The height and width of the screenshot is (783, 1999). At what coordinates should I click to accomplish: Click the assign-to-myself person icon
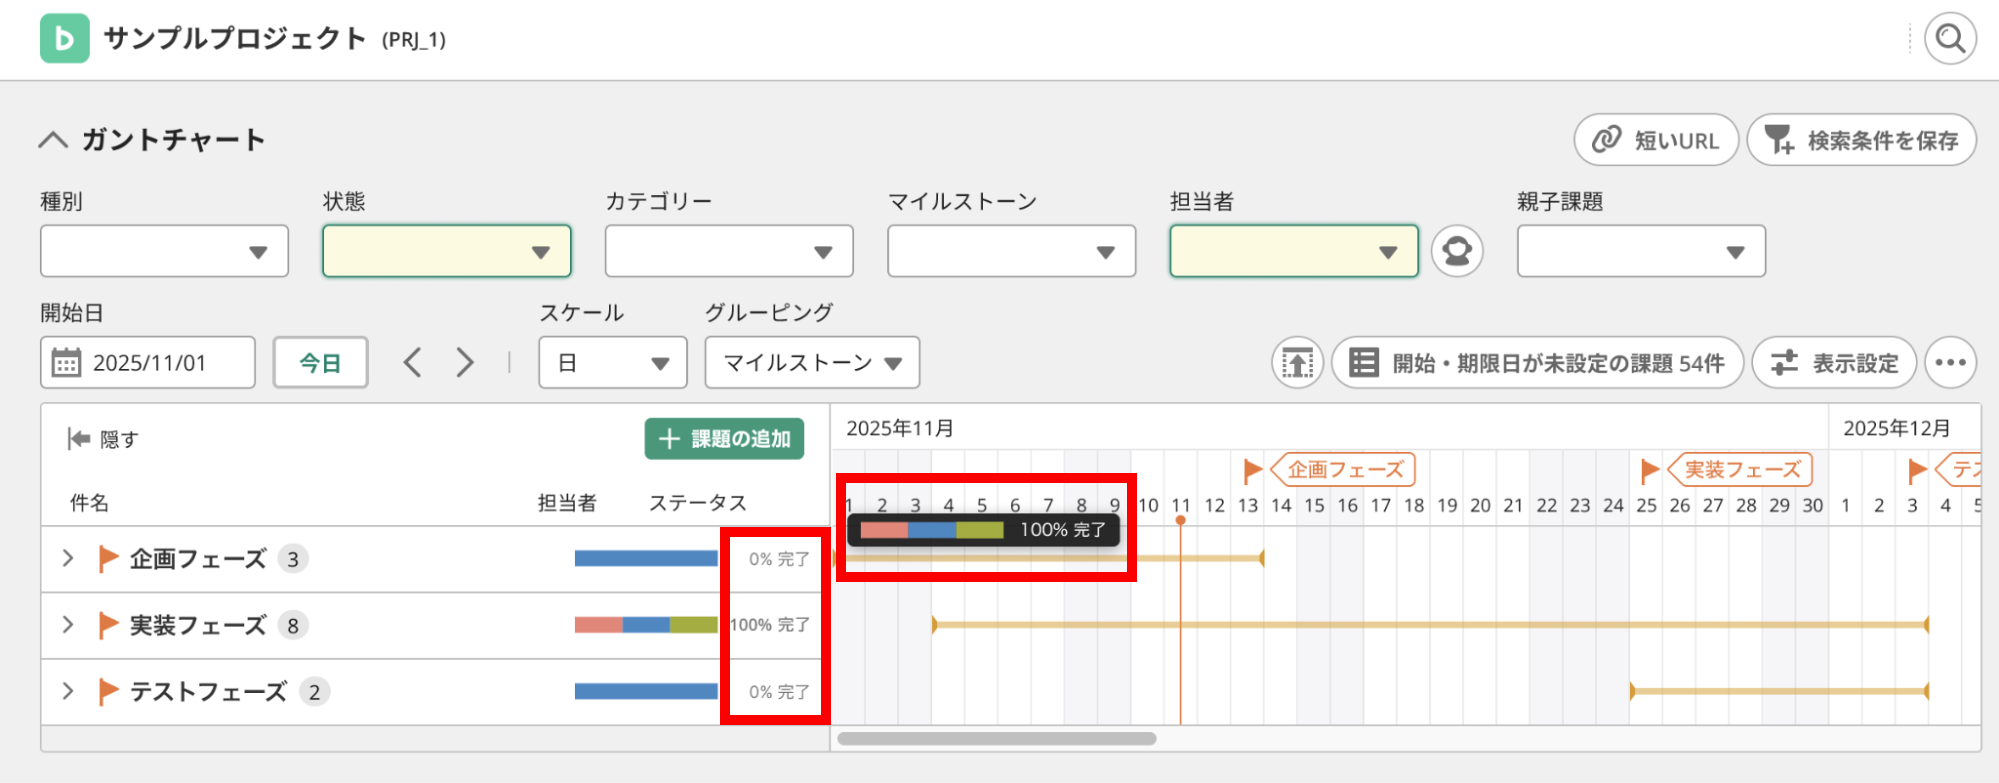click(1457, 251)
